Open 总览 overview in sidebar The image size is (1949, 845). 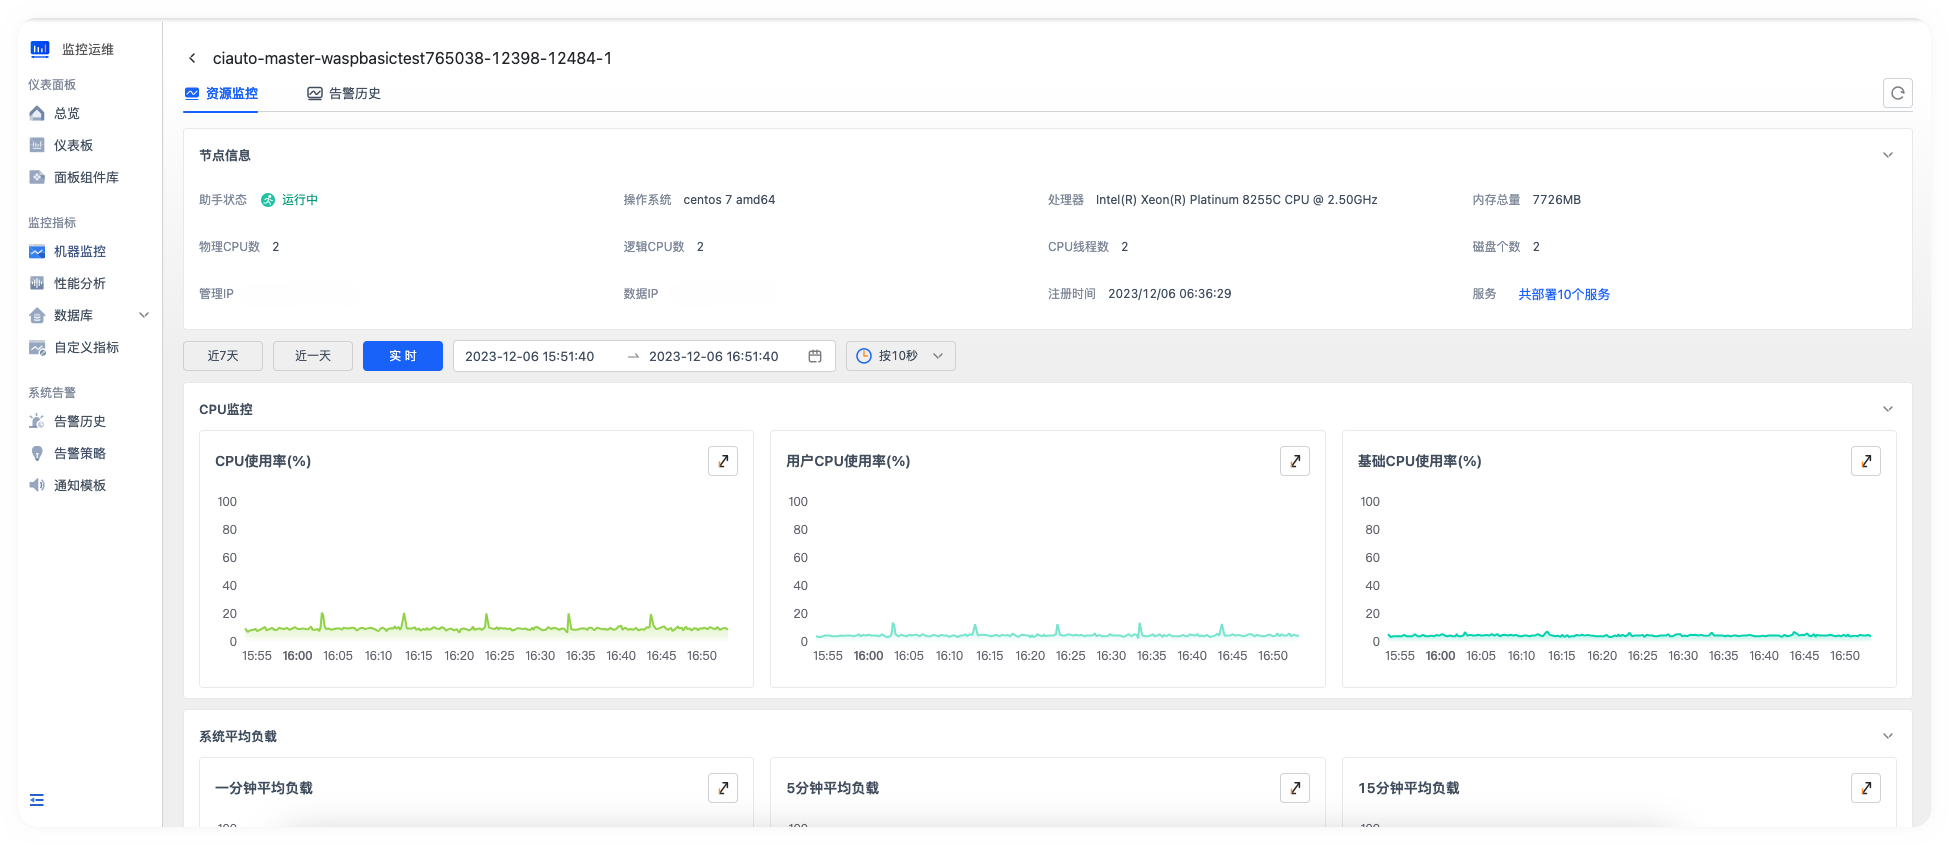point(67,114)
